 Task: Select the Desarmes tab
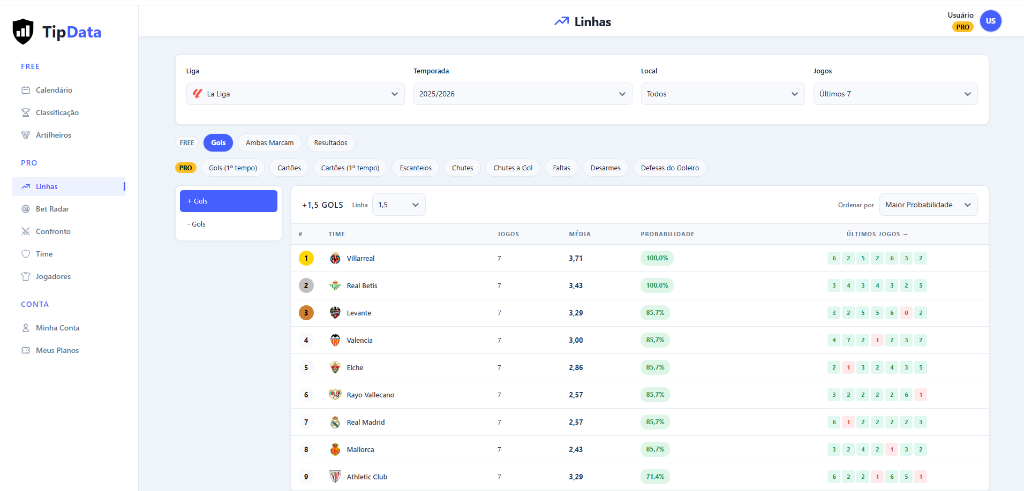tap(605, 168)
